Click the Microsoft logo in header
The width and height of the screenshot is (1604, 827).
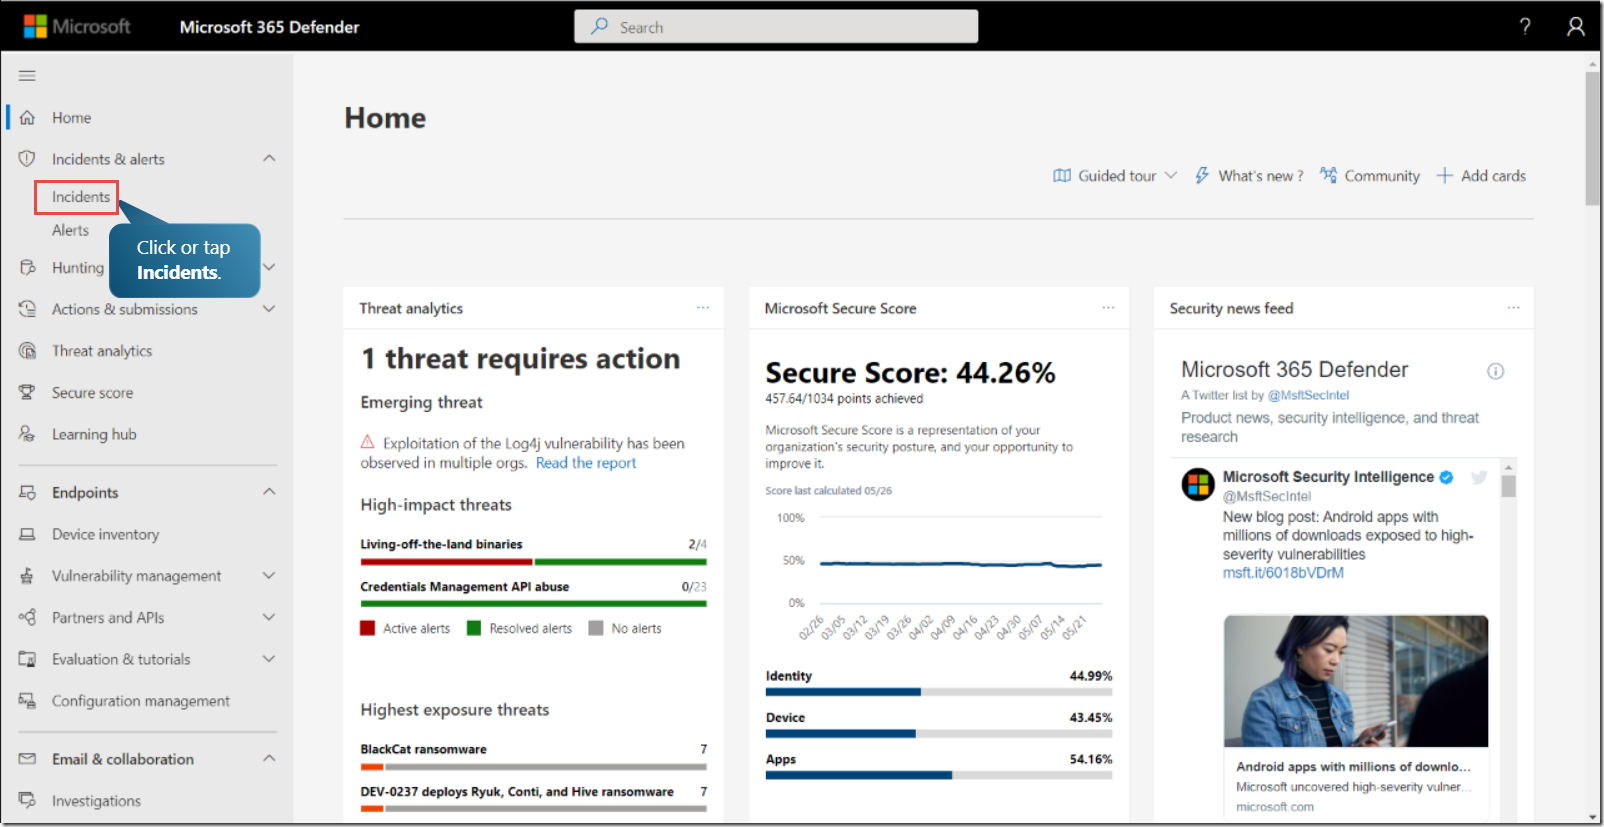coord(77,27)
